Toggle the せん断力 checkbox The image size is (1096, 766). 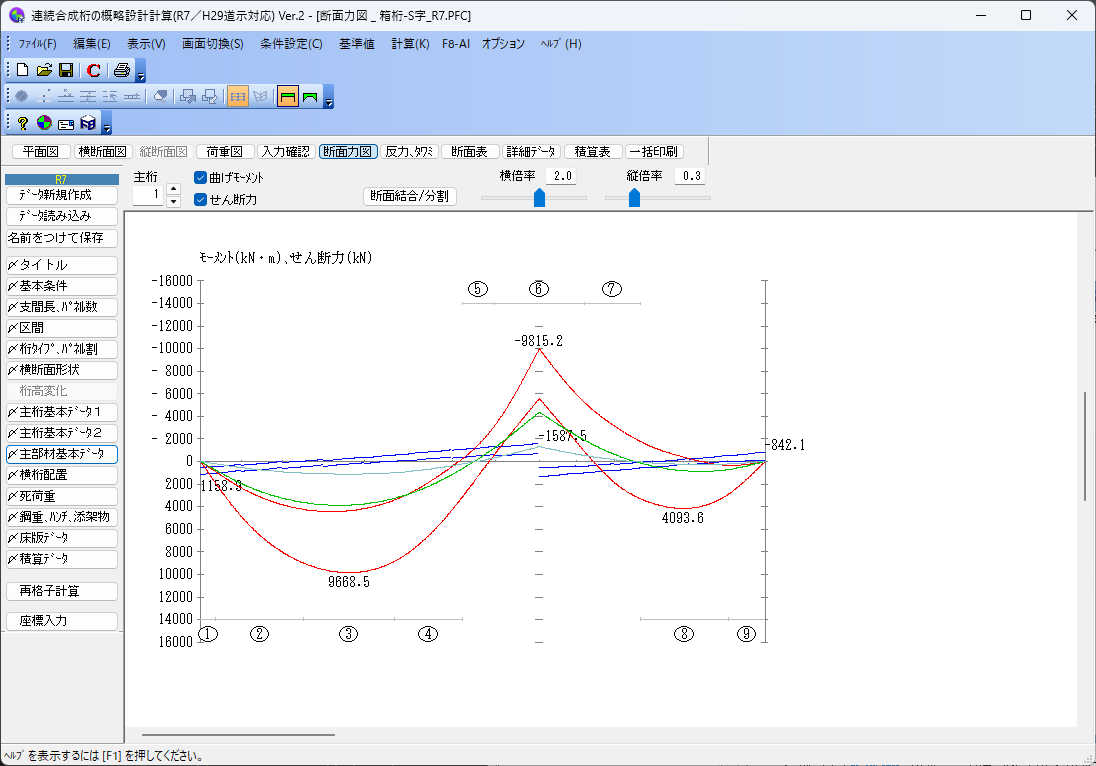click(x=201, y=199)
